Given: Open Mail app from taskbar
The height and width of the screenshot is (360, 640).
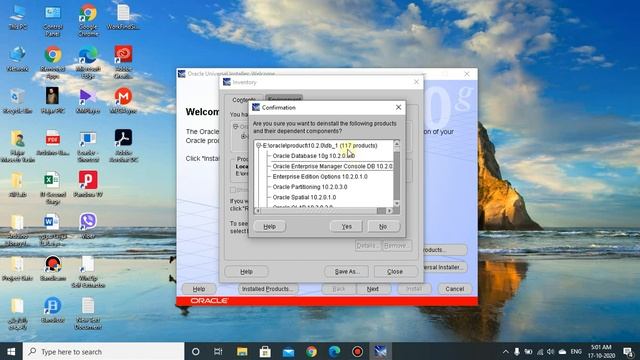Looking at the screenshot, I should click(x=289, y=351).
